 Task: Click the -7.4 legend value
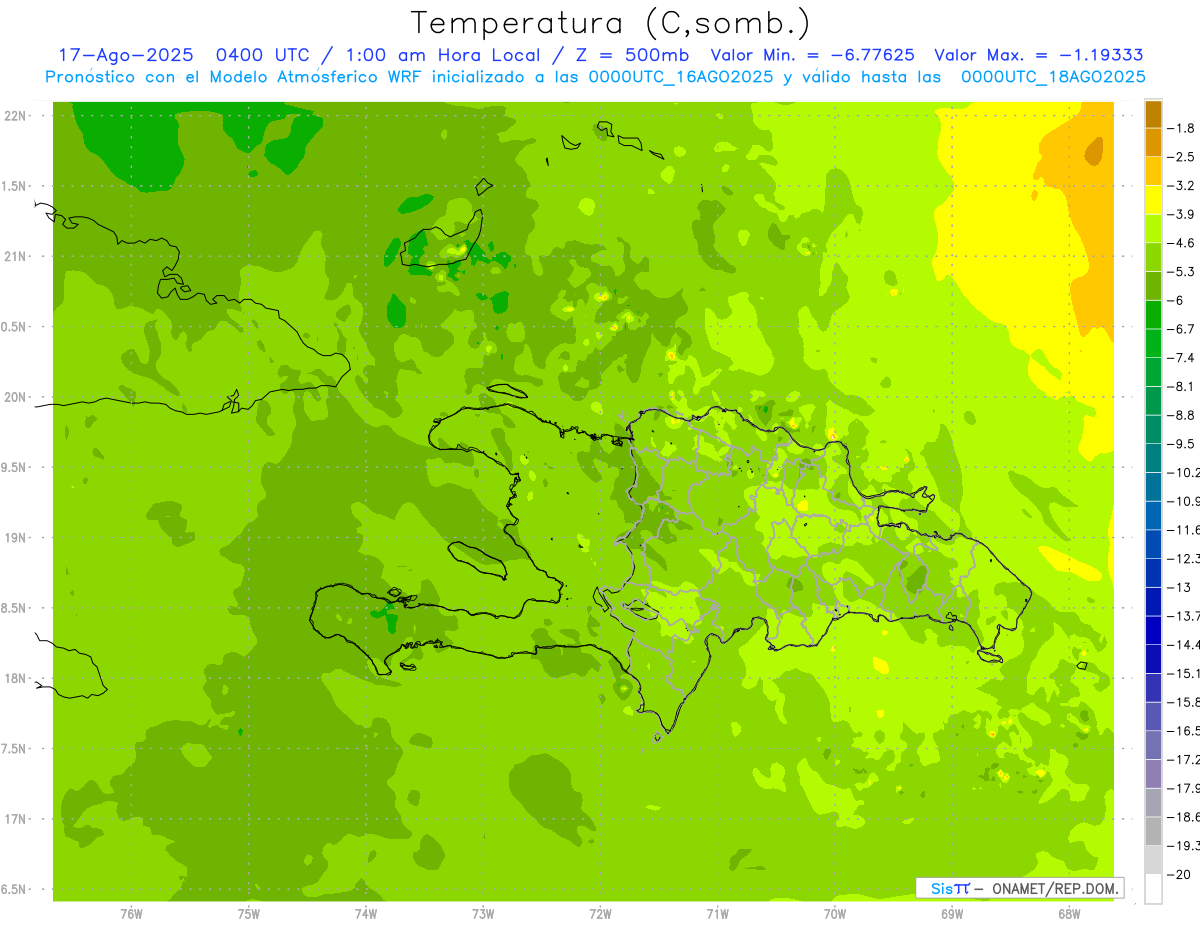(x=1182, y=358)
